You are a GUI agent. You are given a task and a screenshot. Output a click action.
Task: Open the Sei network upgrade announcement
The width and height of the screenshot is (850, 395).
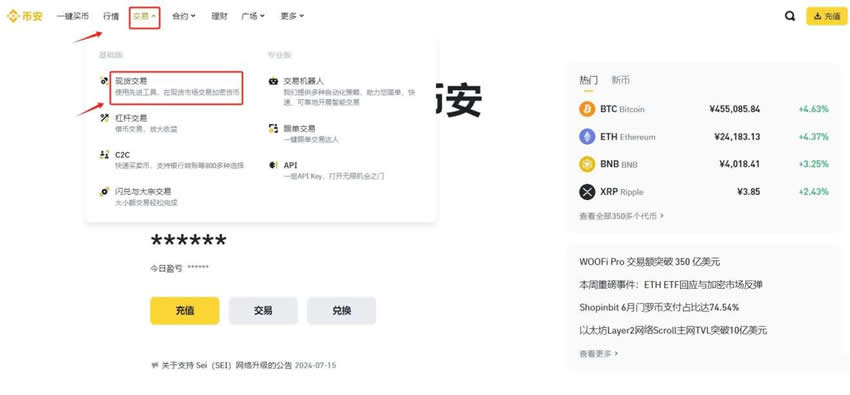[243, 365]
